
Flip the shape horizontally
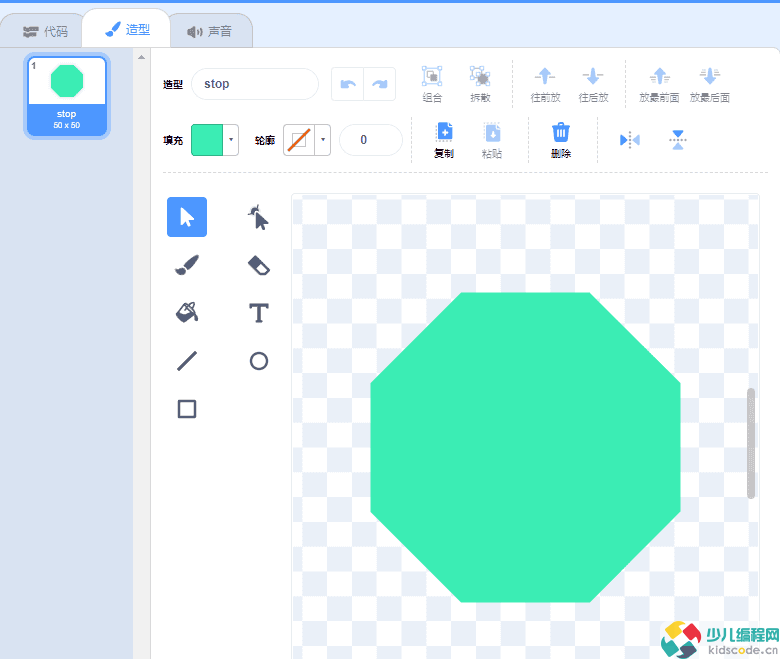click(x=629, y=140)
